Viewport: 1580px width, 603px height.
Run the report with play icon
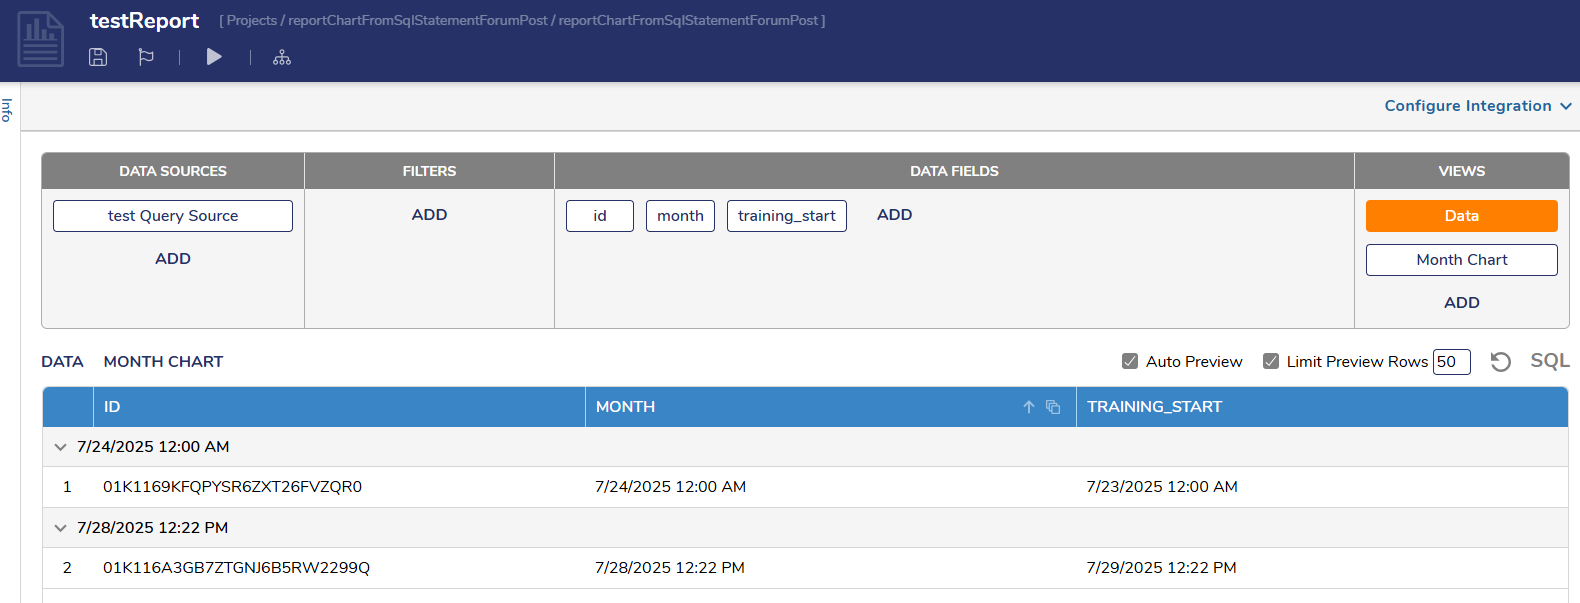click(x=214, y=57)
